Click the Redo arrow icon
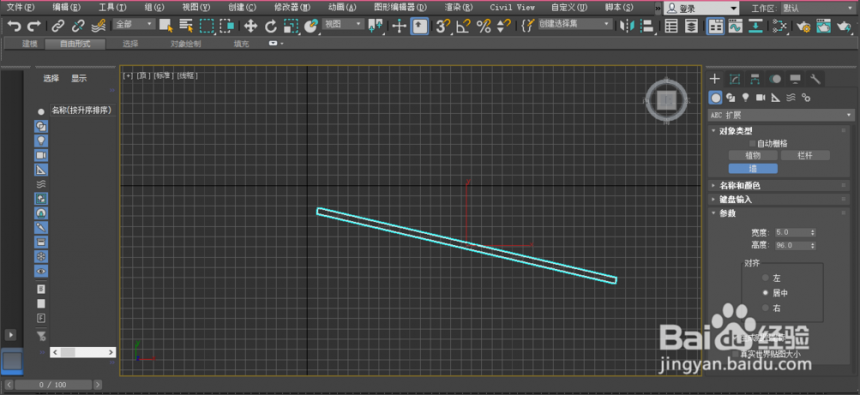This screenshot has height=395, width=860. [x=34, y=26]
